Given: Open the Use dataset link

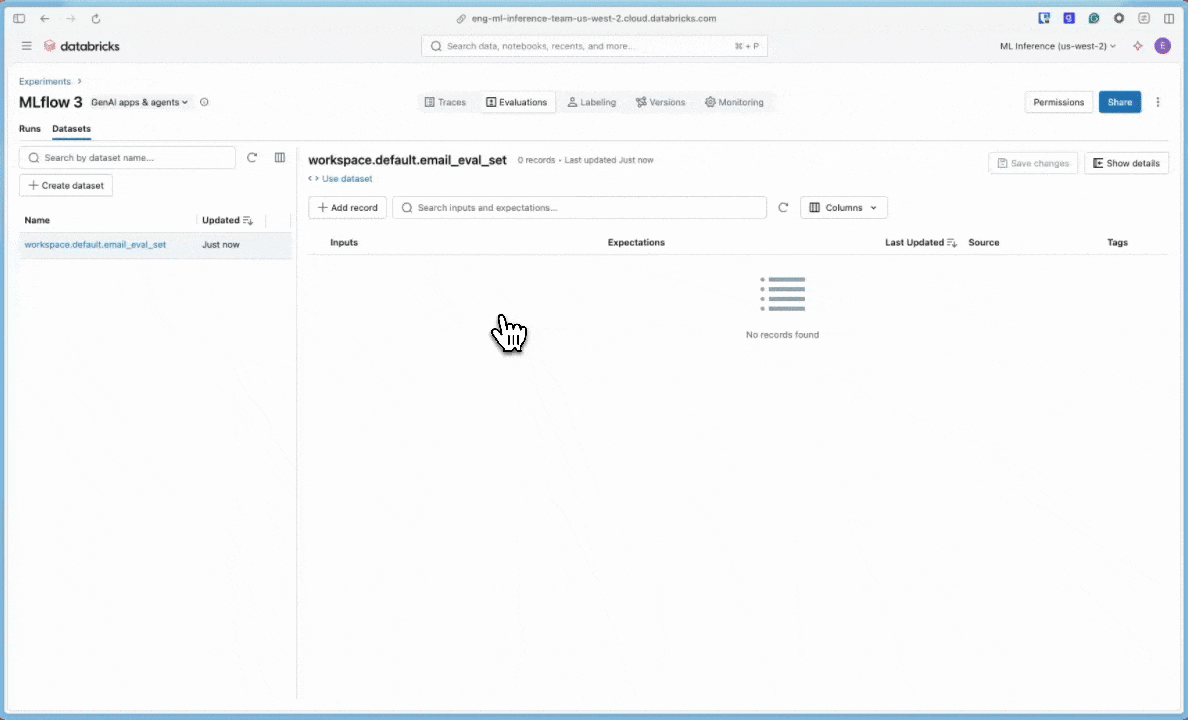Looking at the screenshot, I should [x=340, y=179].
